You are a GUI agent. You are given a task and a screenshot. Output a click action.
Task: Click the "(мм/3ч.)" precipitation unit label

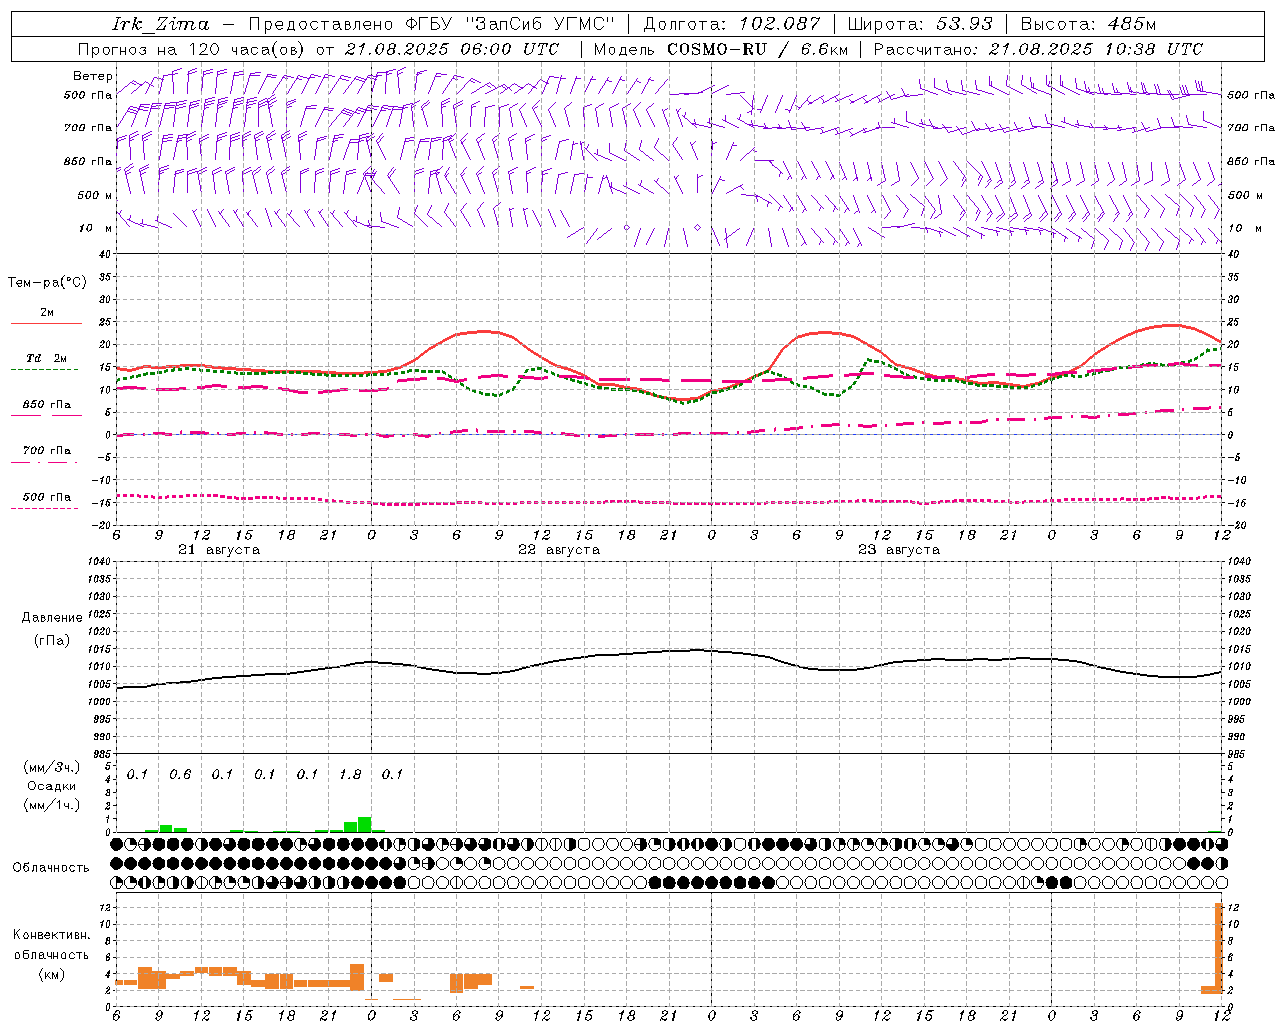coord(52,767)
